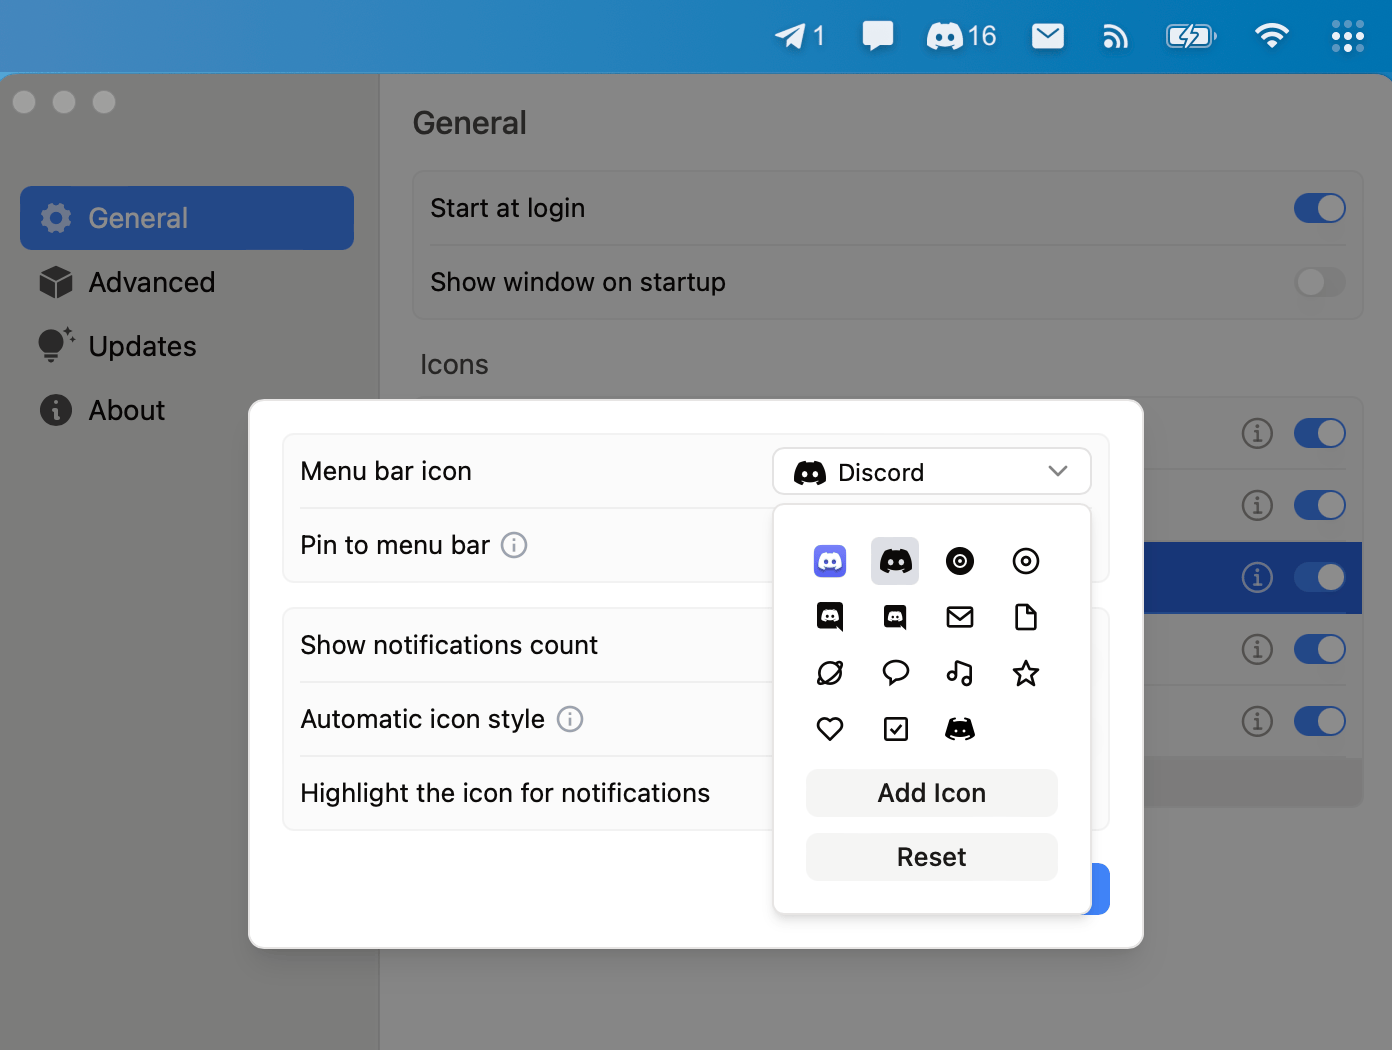This screenshot has height=1050, width=1392.
Task: Pick the filled target circle icon
Action: [x=960, y=561]
